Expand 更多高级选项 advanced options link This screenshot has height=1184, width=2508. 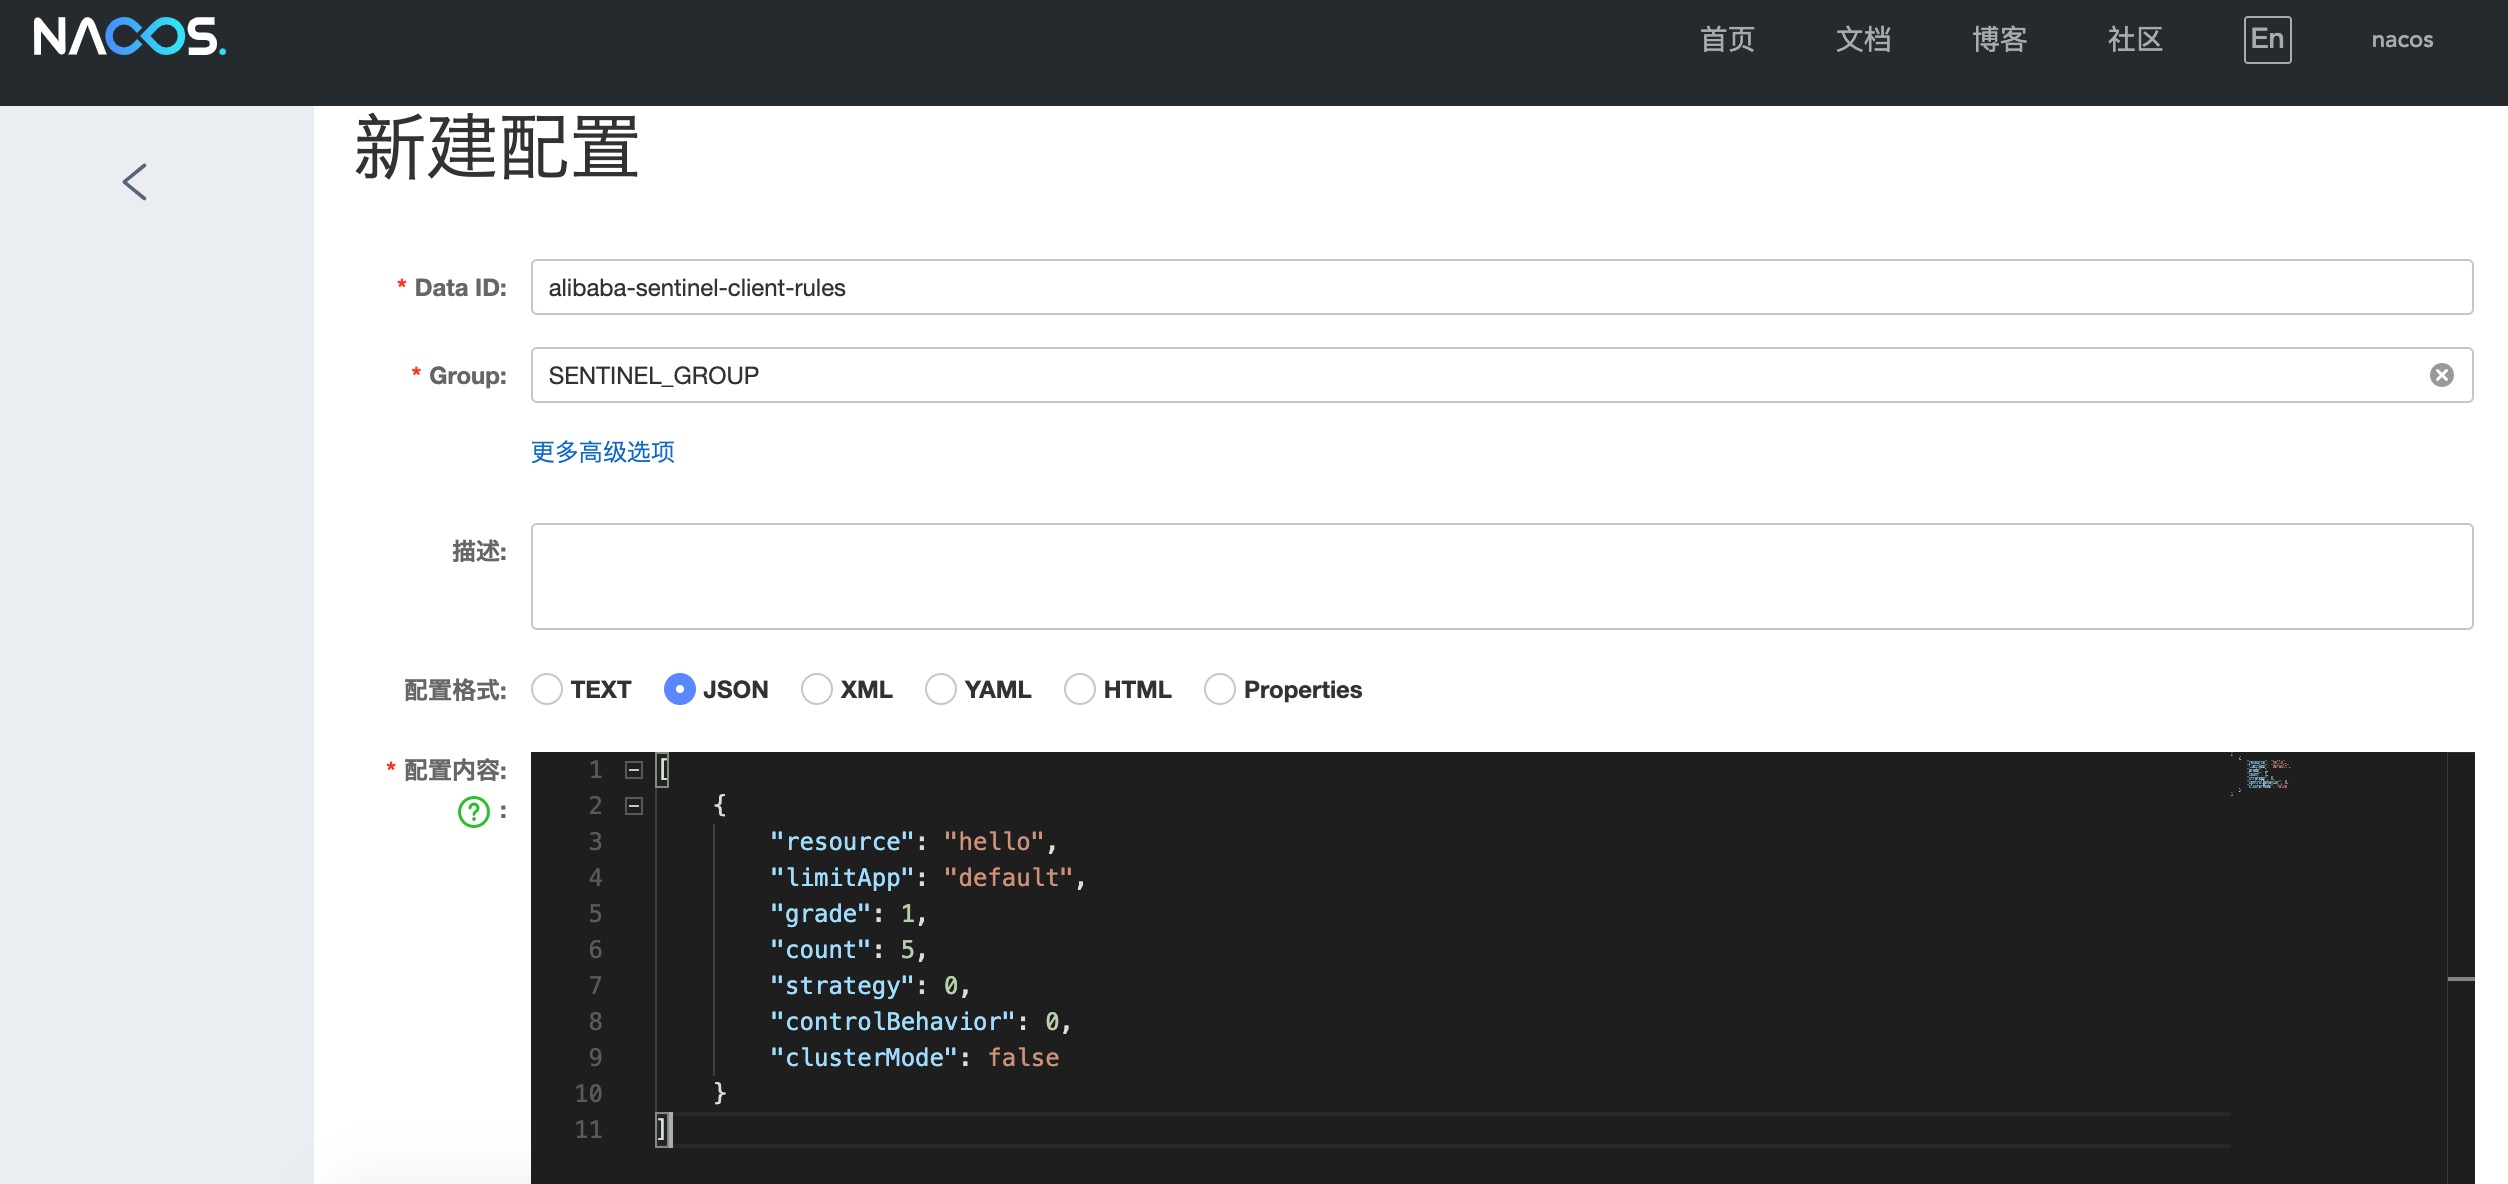[x=603, y=452]
